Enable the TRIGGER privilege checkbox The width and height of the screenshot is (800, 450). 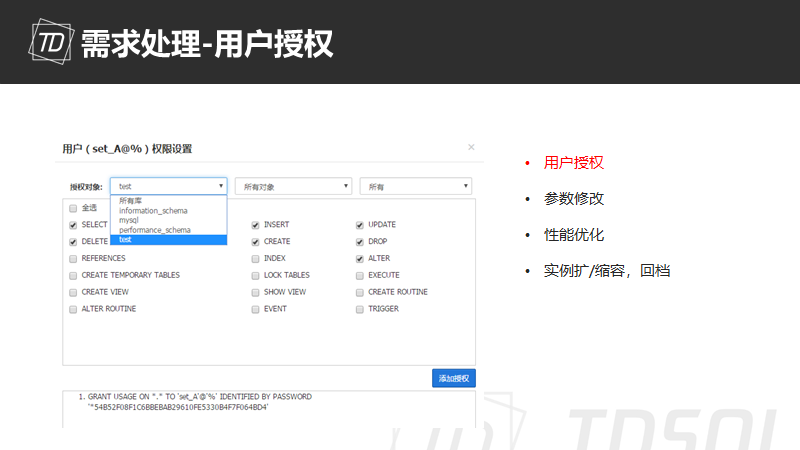pyautogui.click(x=360, y=309)
